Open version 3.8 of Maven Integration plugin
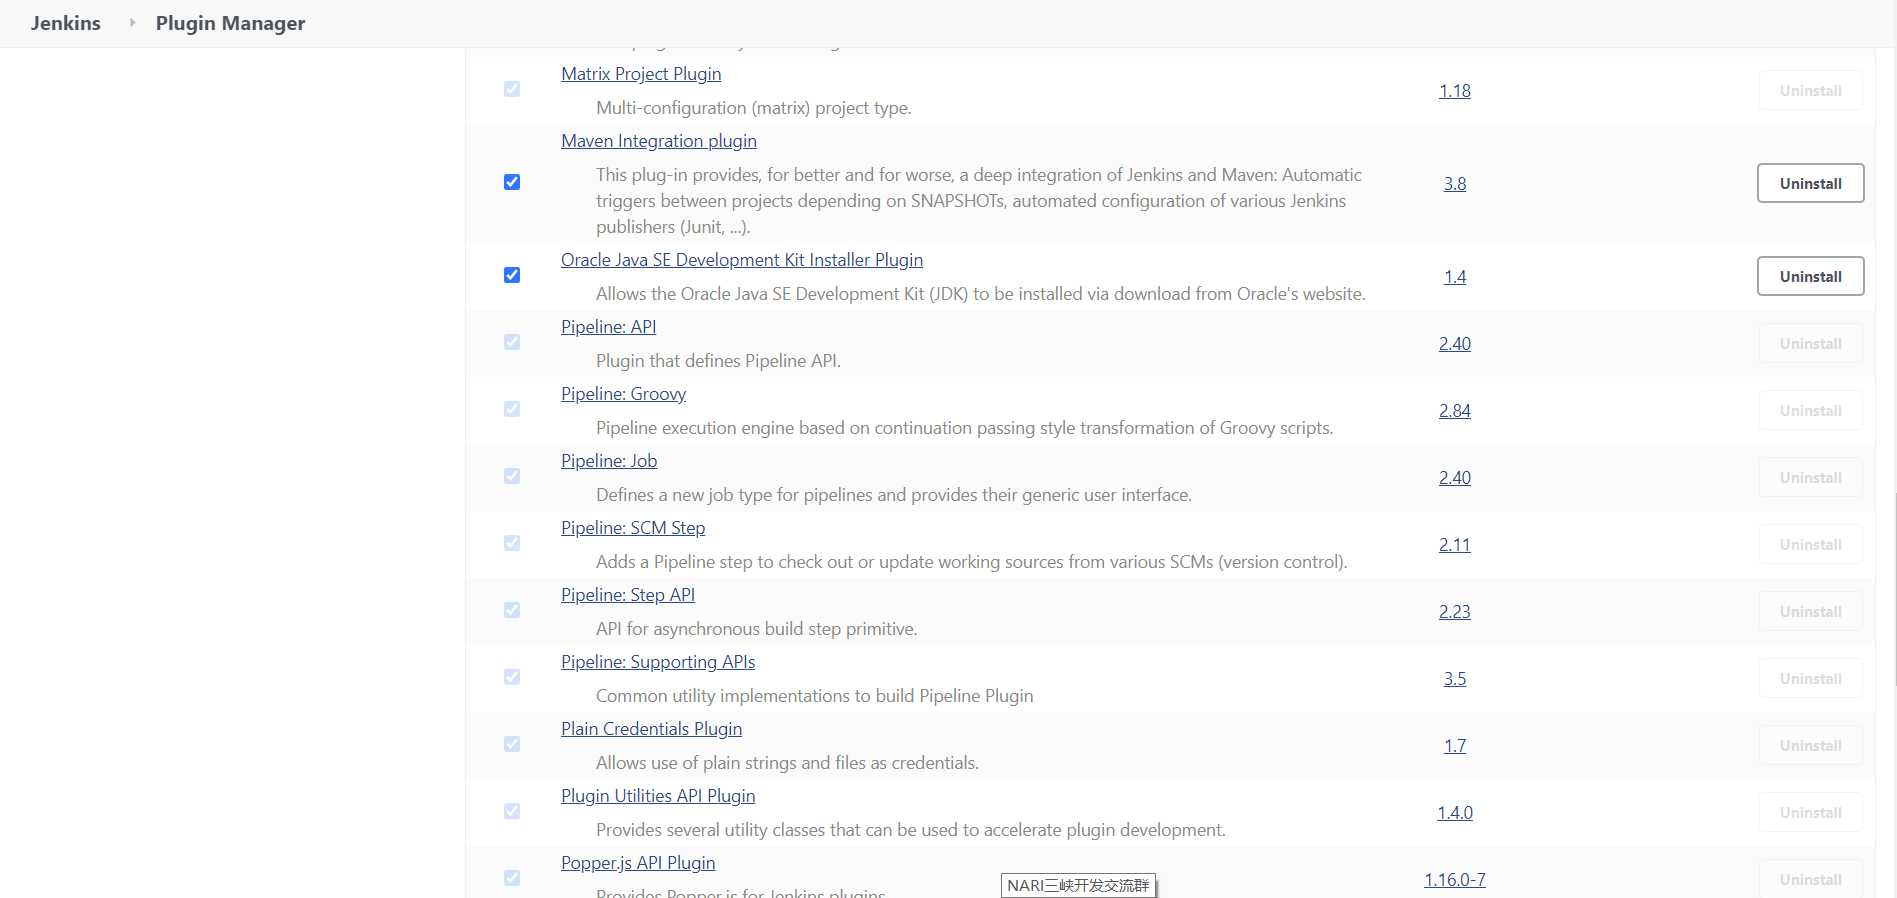The height and width of the screenshot is (898, 1897). tap(1455, 184)
